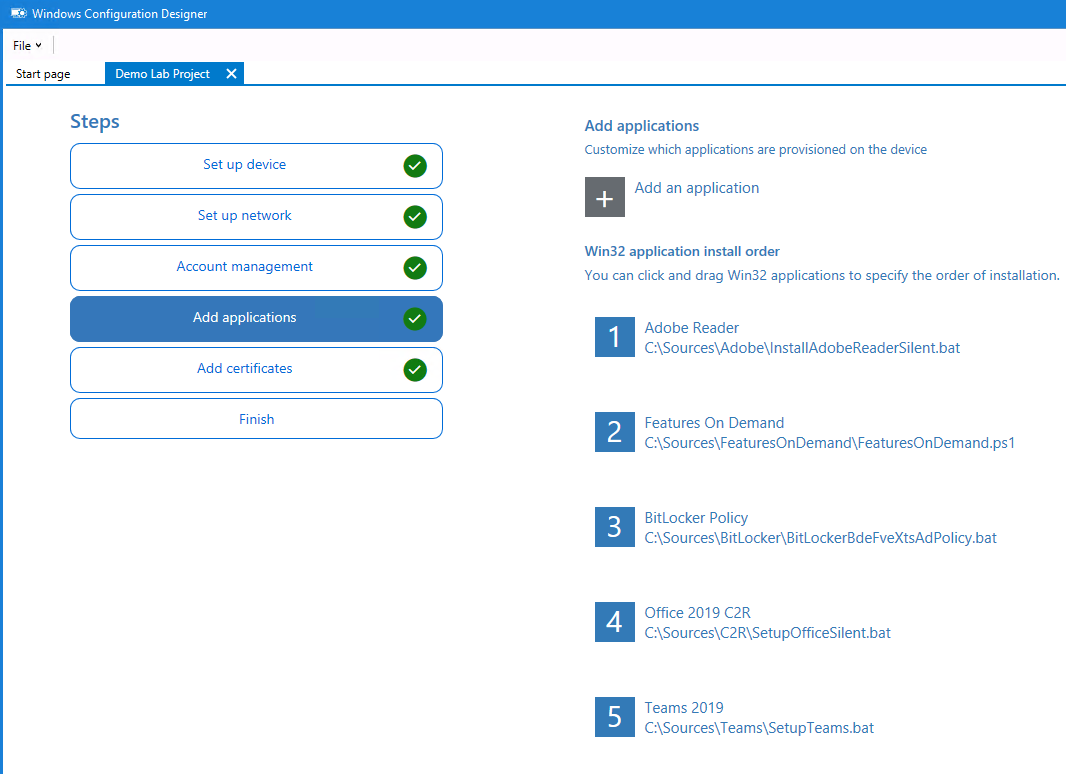Click the Add applications heading on the right
Viewport: 1066px width, 774px height.
click(642, 126)
